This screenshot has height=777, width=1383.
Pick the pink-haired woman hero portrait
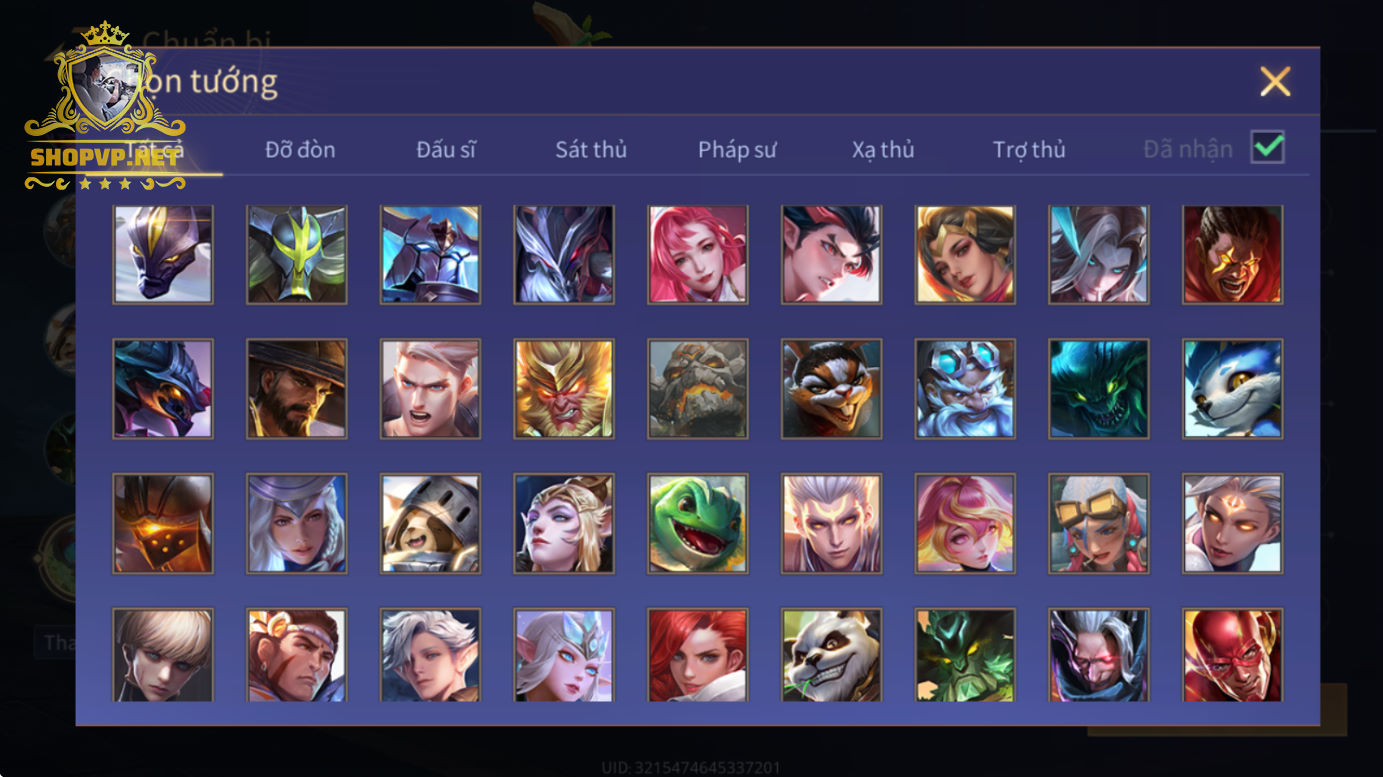[698, 255]
